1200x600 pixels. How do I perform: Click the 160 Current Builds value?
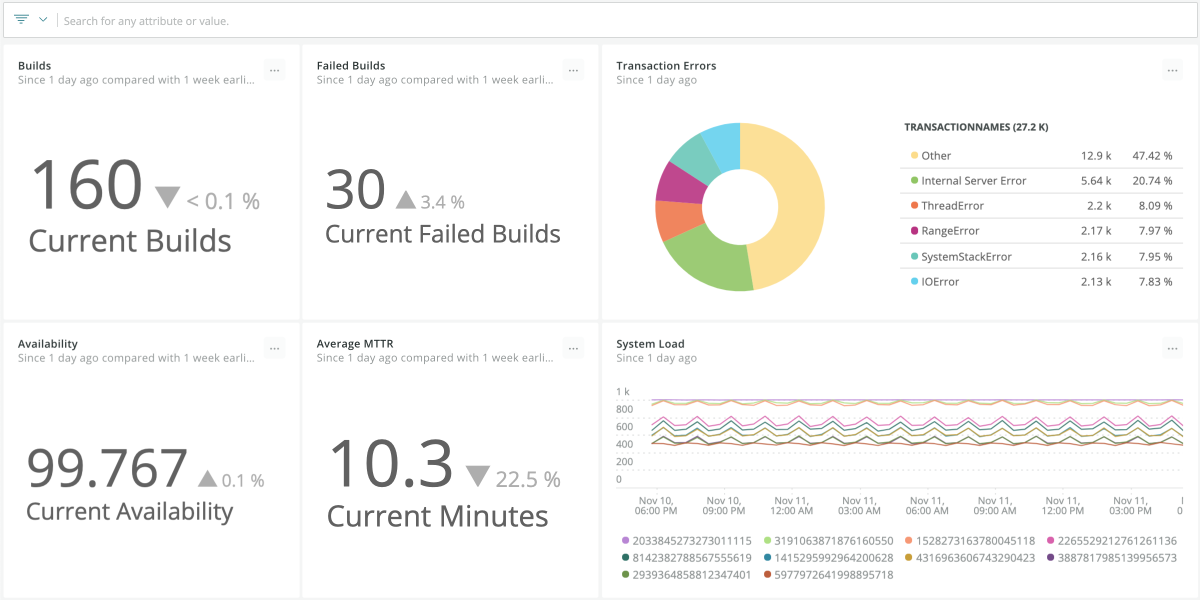87,185
